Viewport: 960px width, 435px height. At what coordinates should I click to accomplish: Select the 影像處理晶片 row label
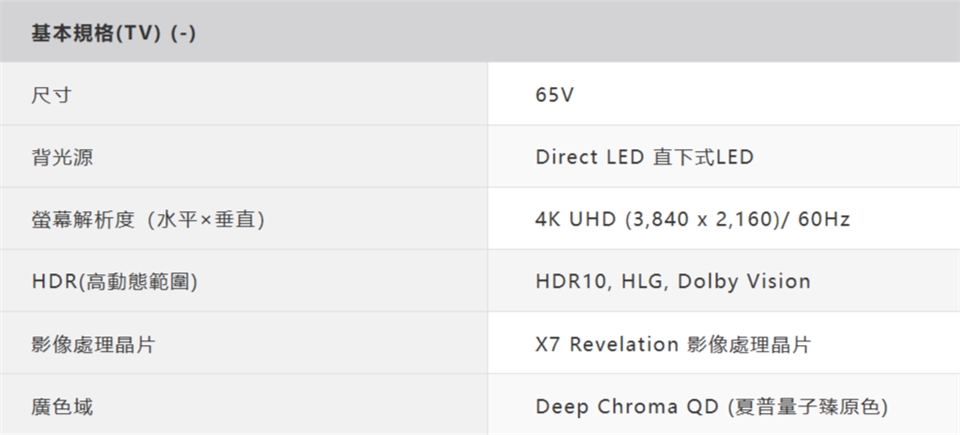tap(92, 345)
